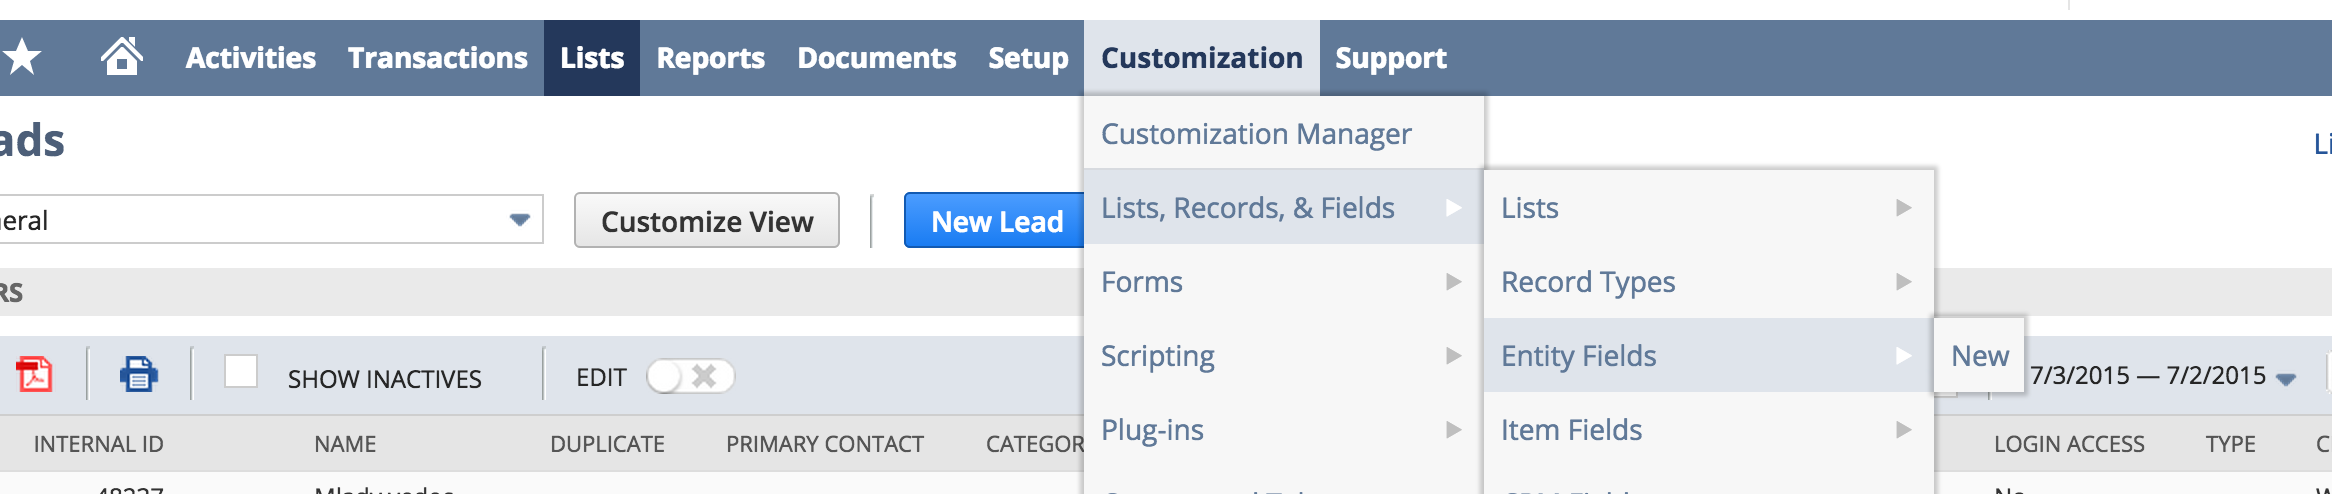The image size is (2332, 494).
Task: Open the view selector dropdown arrow
Action: pyautogui.click(x=519, y=219)
